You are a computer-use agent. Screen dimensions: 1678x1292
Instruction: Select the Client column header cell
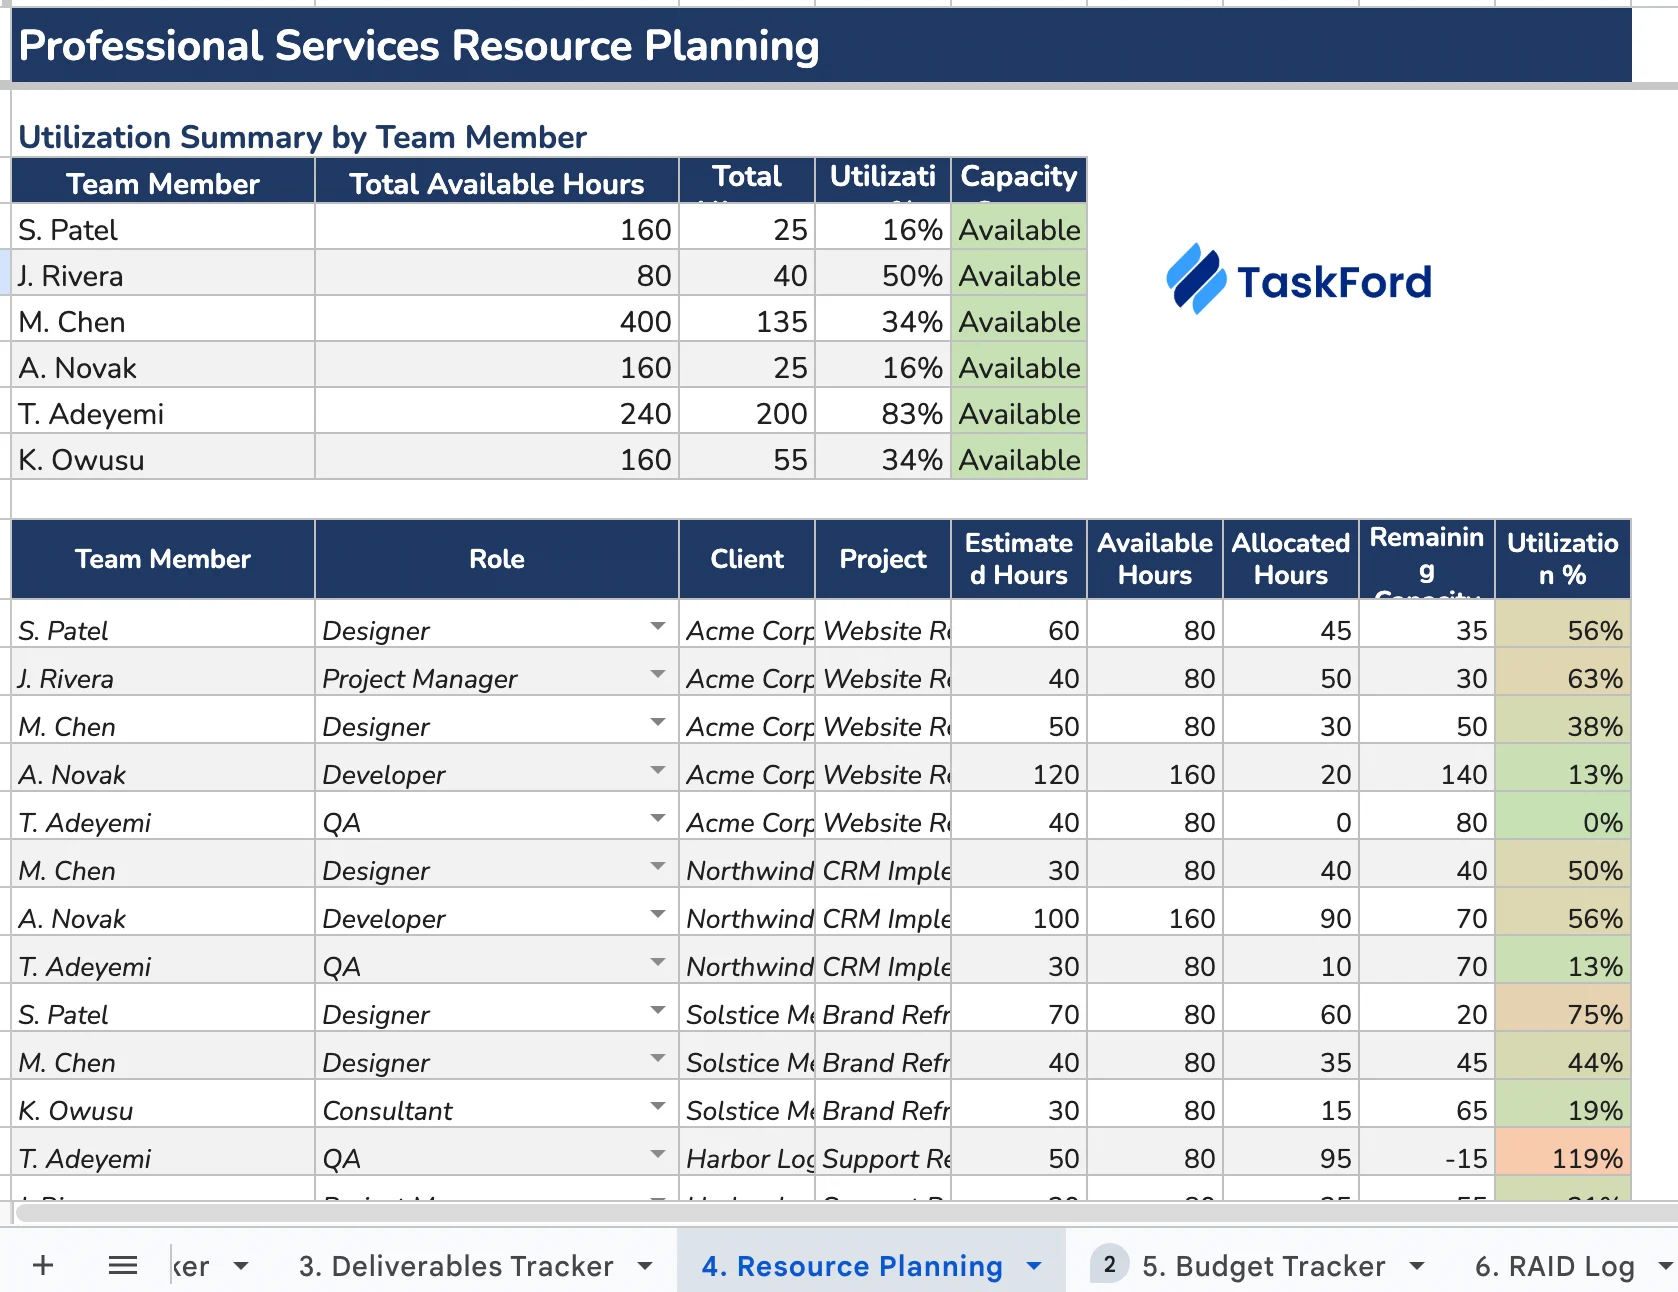coord(747,559)
